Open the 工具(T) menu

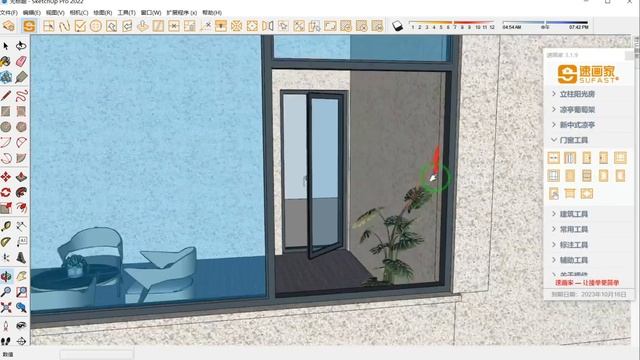(127, 13)
